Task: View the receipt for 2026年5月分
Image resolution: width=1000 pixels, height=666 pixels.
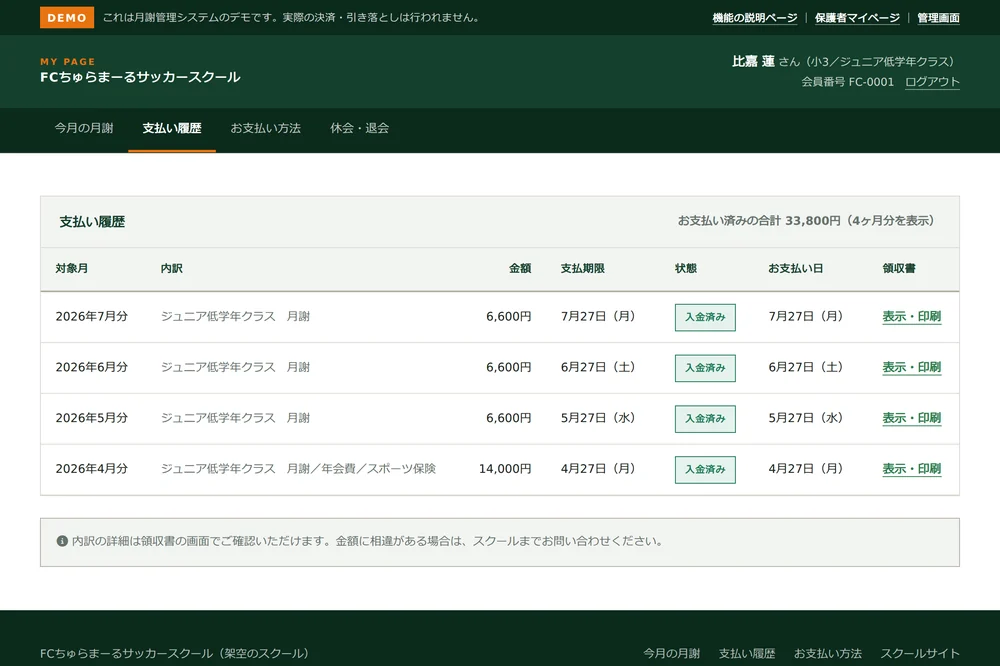Action: click(911, 418)
